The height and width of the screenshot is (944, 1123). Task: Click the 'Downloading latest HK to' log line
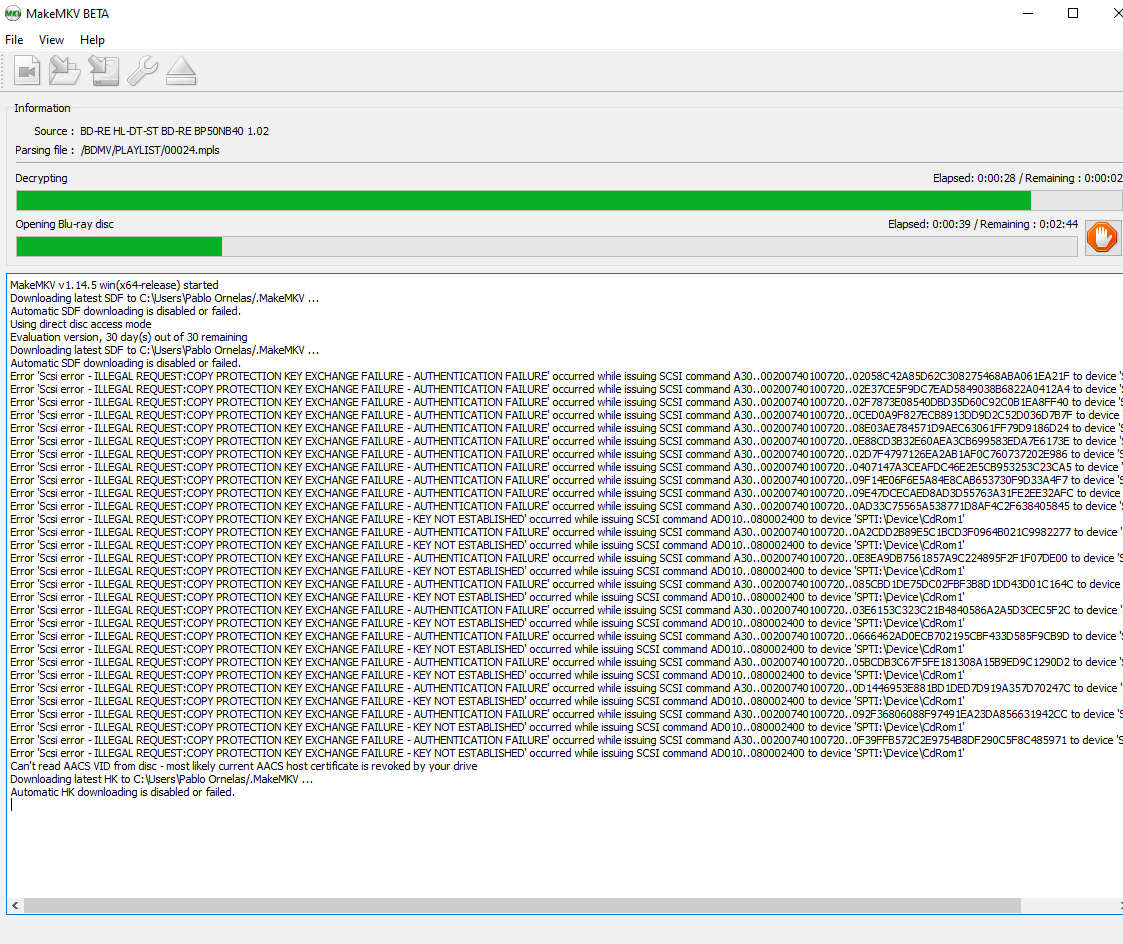click(x=161, y=779)
